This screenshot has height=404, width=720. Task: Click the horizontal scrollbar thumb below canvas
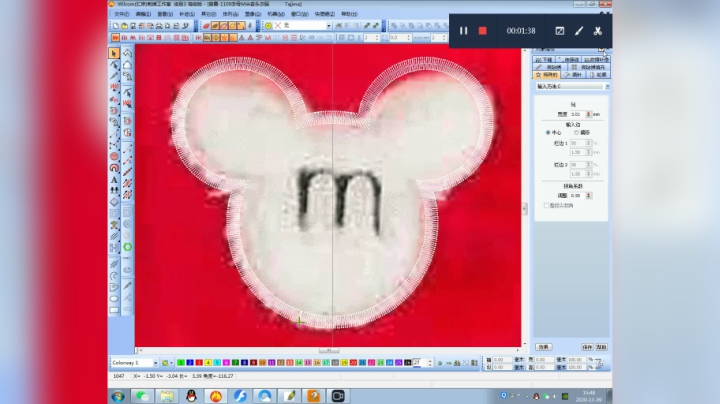[329, 350]
